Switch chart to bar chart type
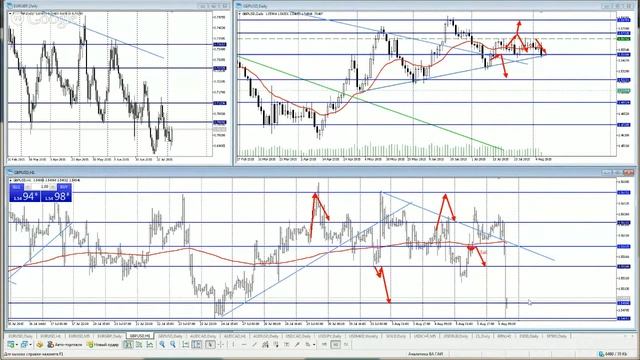640x360 pixels. click(x=128, y=345)
